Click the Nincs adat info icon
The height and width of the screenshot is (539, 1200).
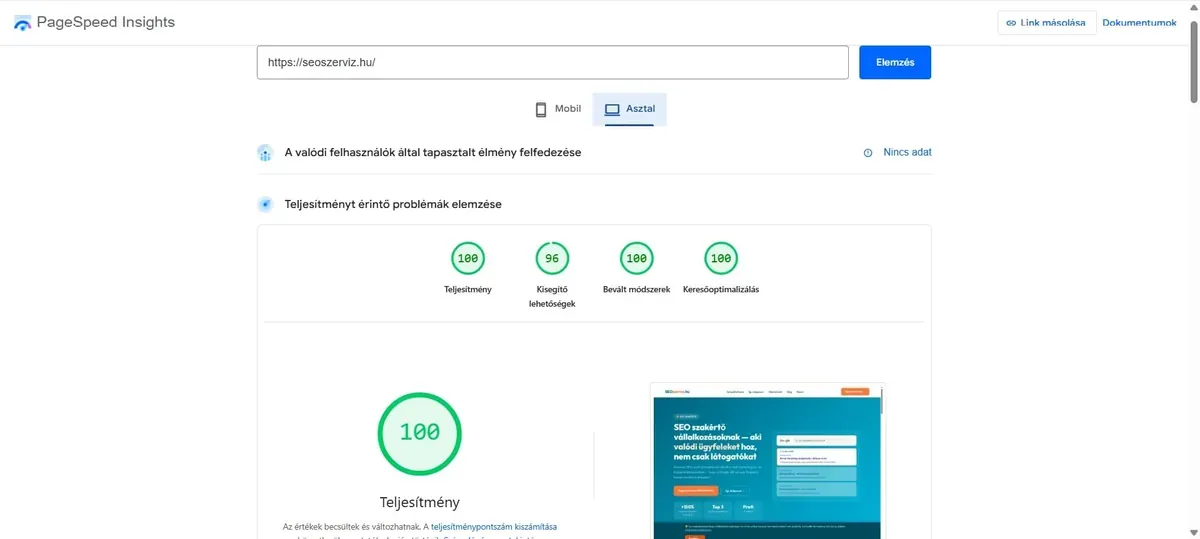coord(868,153)
